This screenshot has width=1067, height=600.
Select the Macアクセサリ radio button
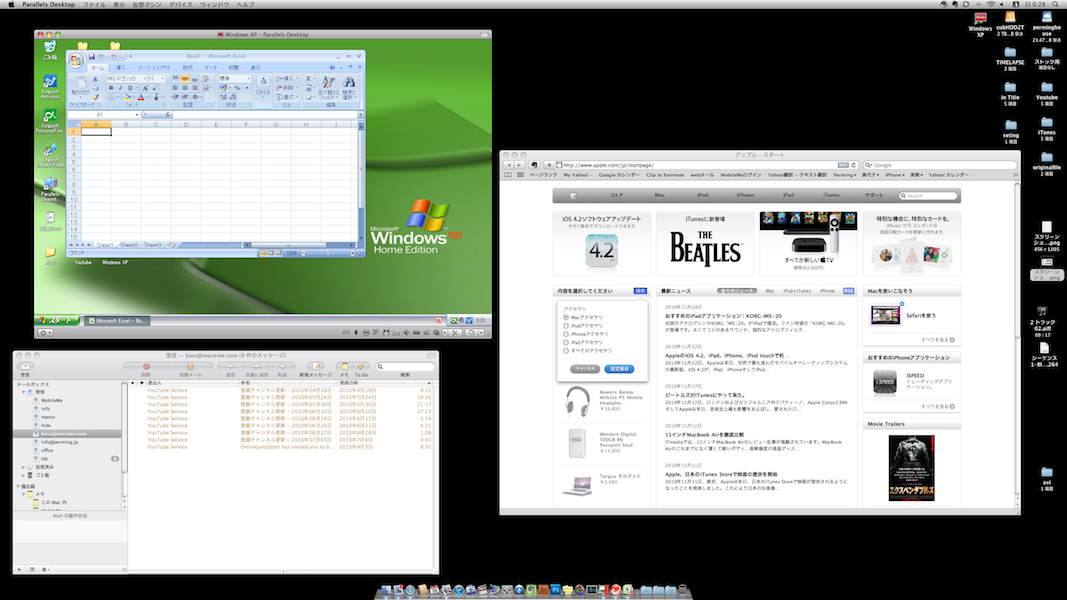[565, 318]
